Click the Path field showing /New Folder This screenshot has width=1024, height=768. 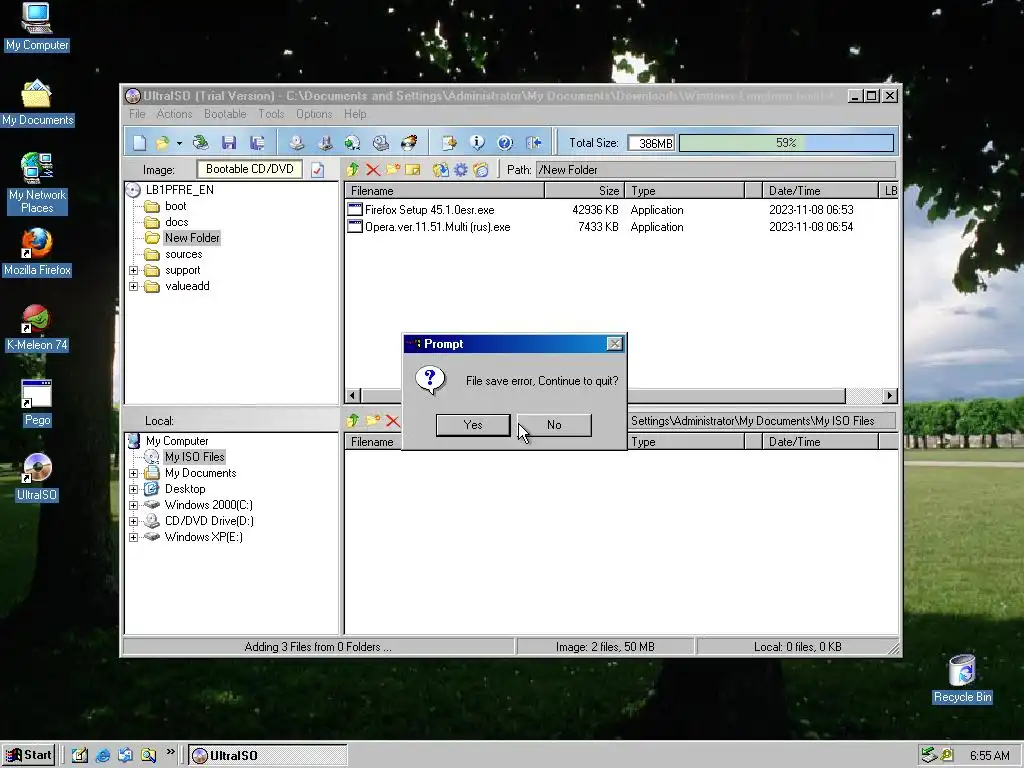point(716,170)
